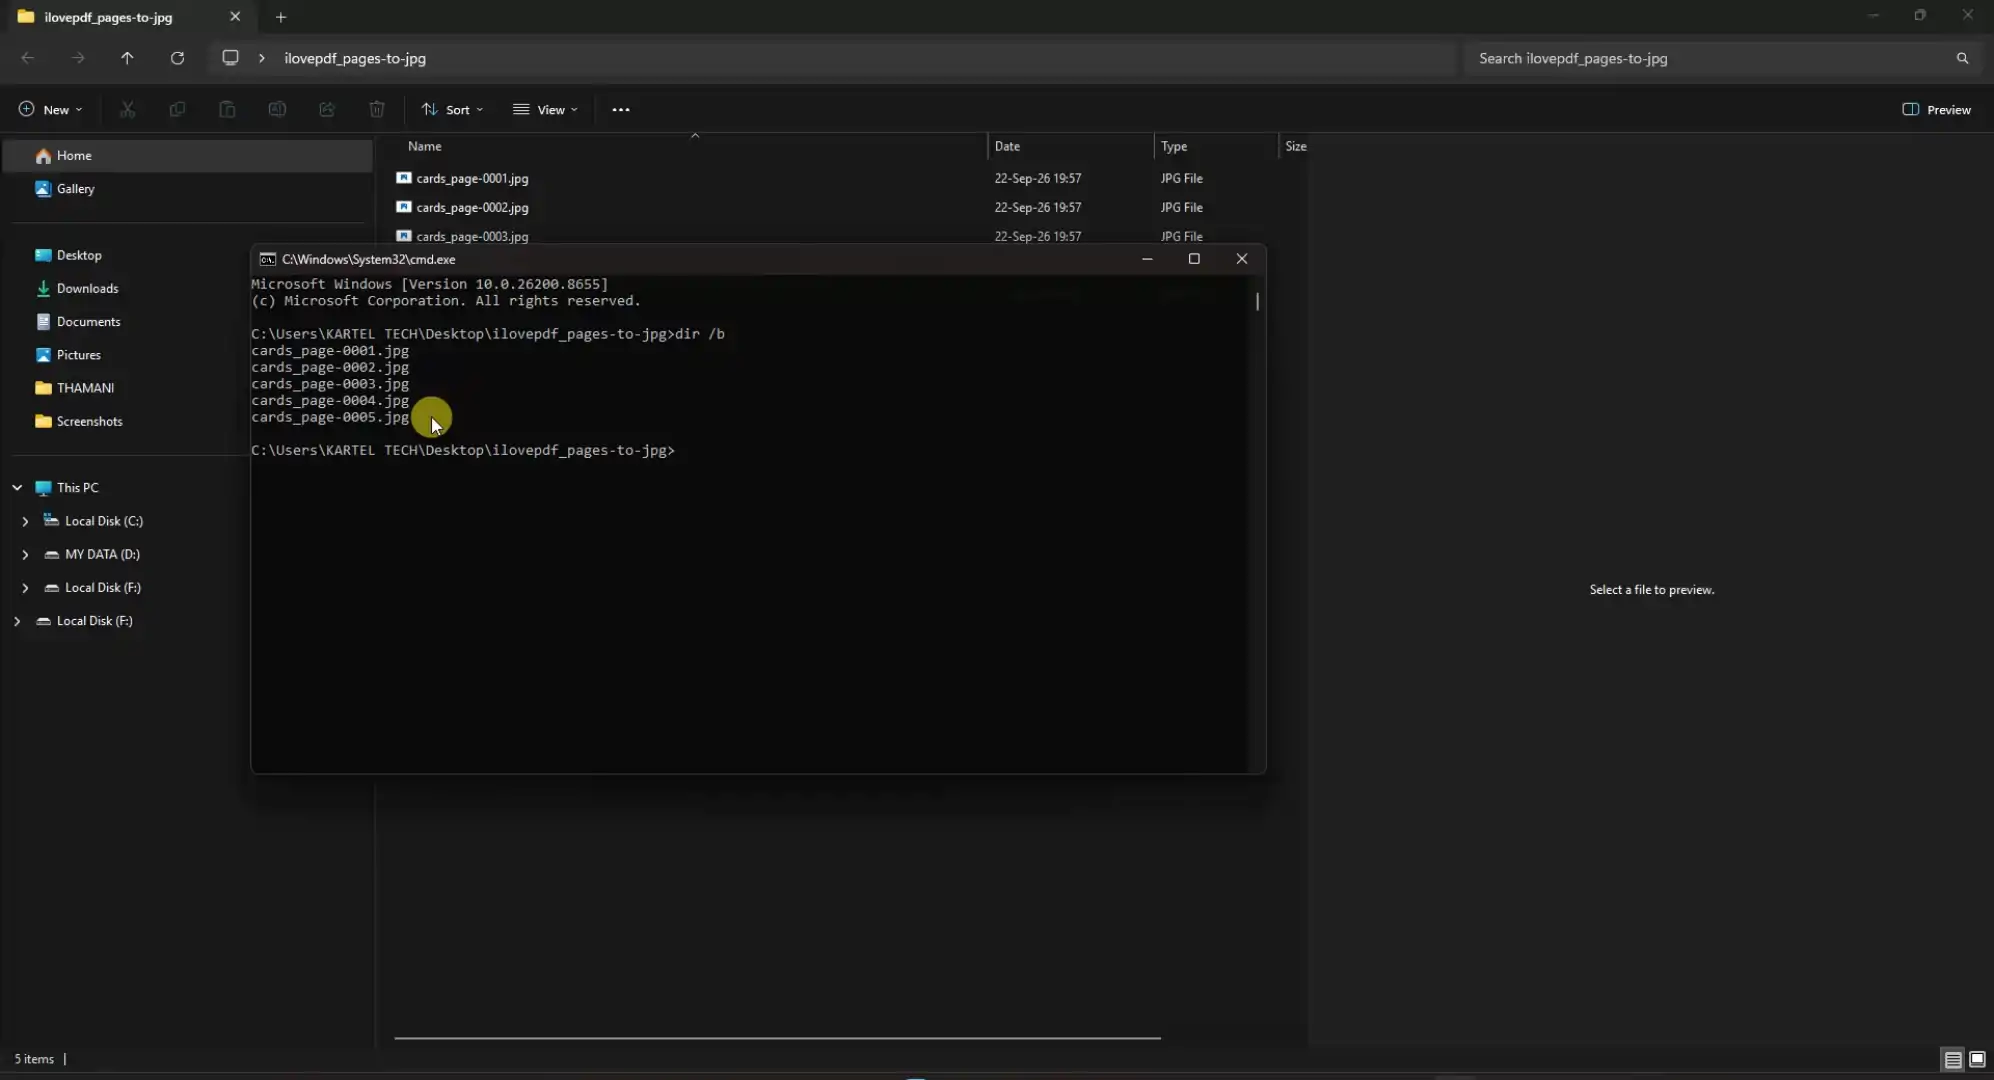Screen dimensions: 1994x1080
Task: Open the View dropdown
Action: pyautogui.click(x=545, y=110)
